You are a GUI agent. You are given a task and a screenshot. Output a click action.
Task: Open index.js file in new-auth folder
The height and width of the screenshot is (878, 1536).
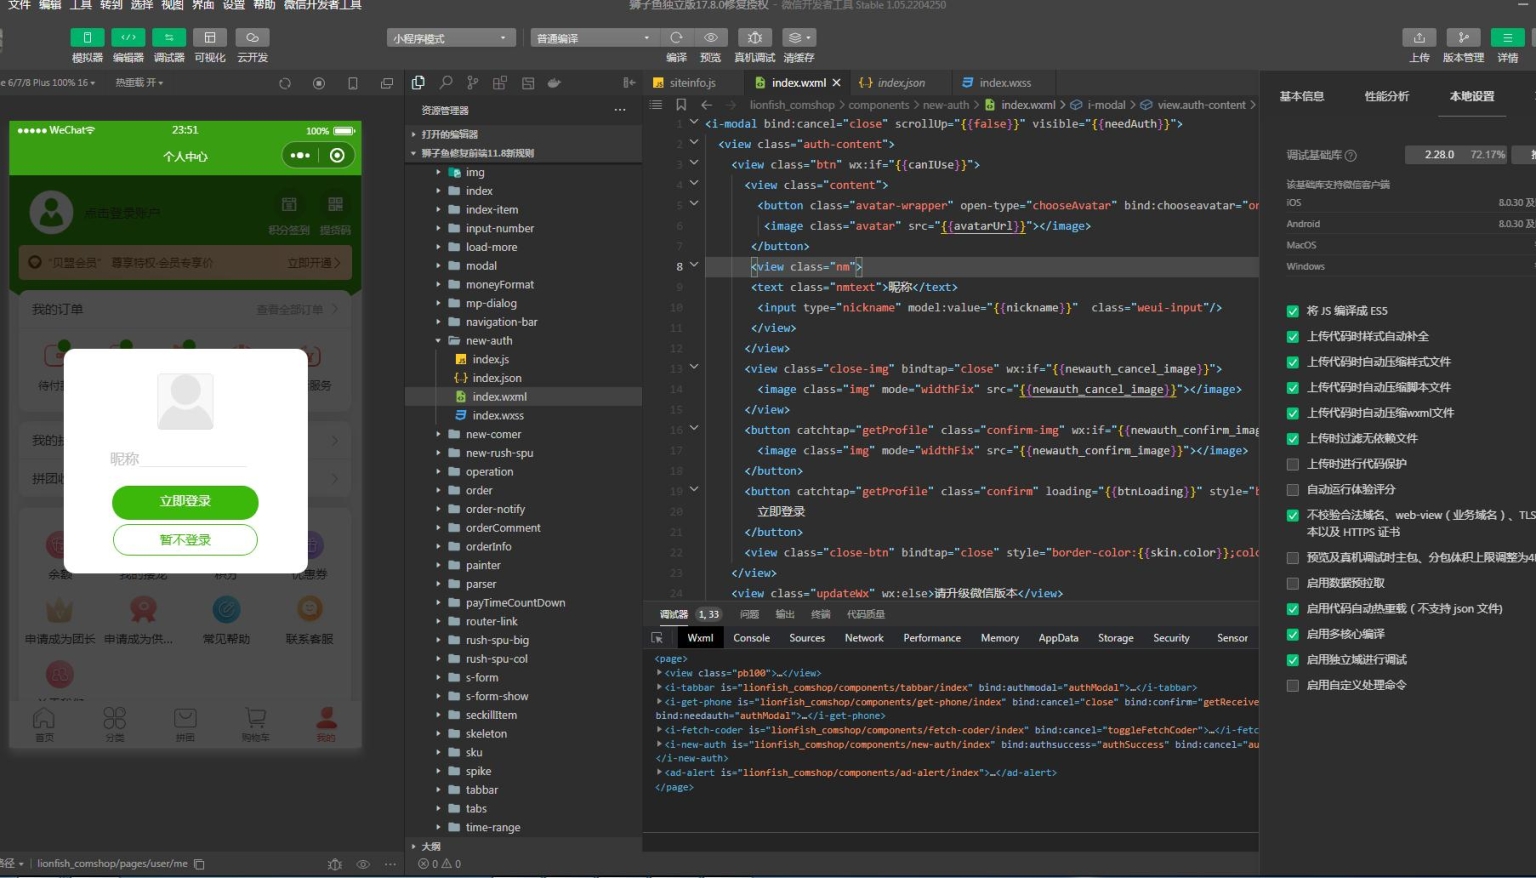point(490,360)
